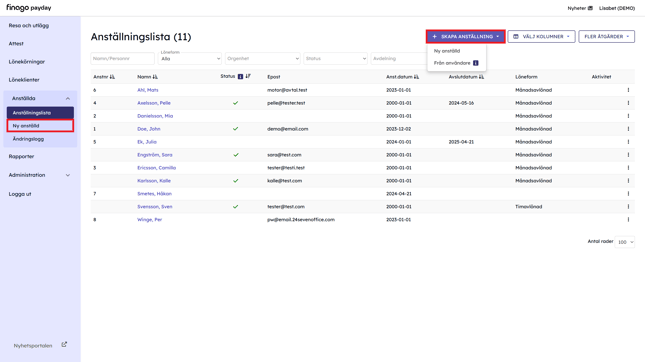Open the Välj kolumner dropdown

pyautogui.click(x=541, y=37)
